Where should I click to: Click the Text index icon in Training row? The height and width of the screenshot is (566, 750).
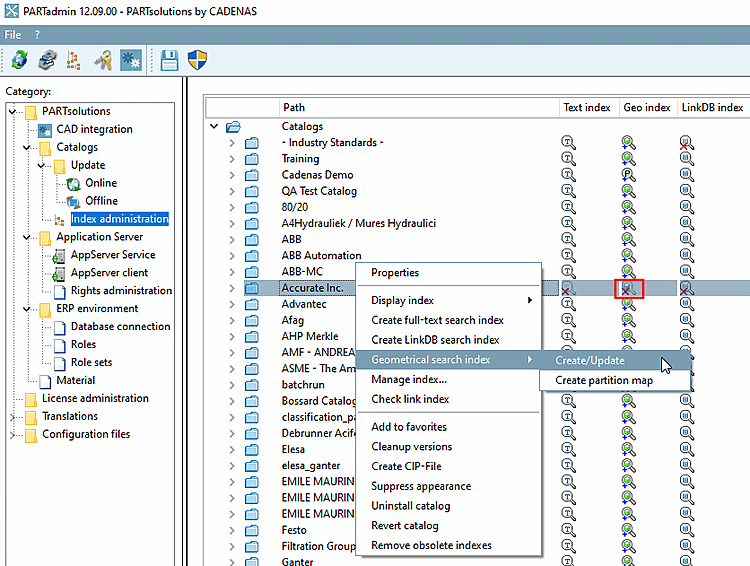point(568,159)
